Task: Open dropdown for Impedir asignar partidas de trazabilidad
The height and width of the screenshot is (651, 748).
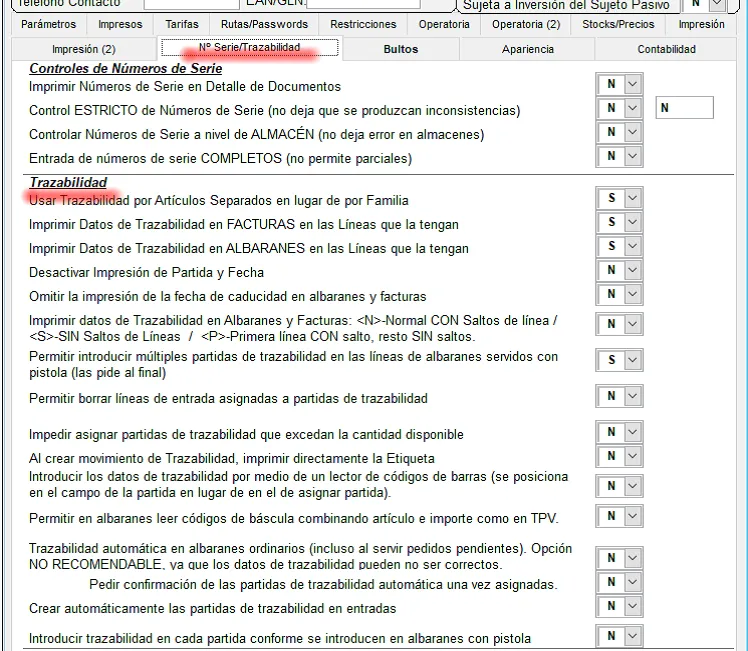Action: (632, 433)
